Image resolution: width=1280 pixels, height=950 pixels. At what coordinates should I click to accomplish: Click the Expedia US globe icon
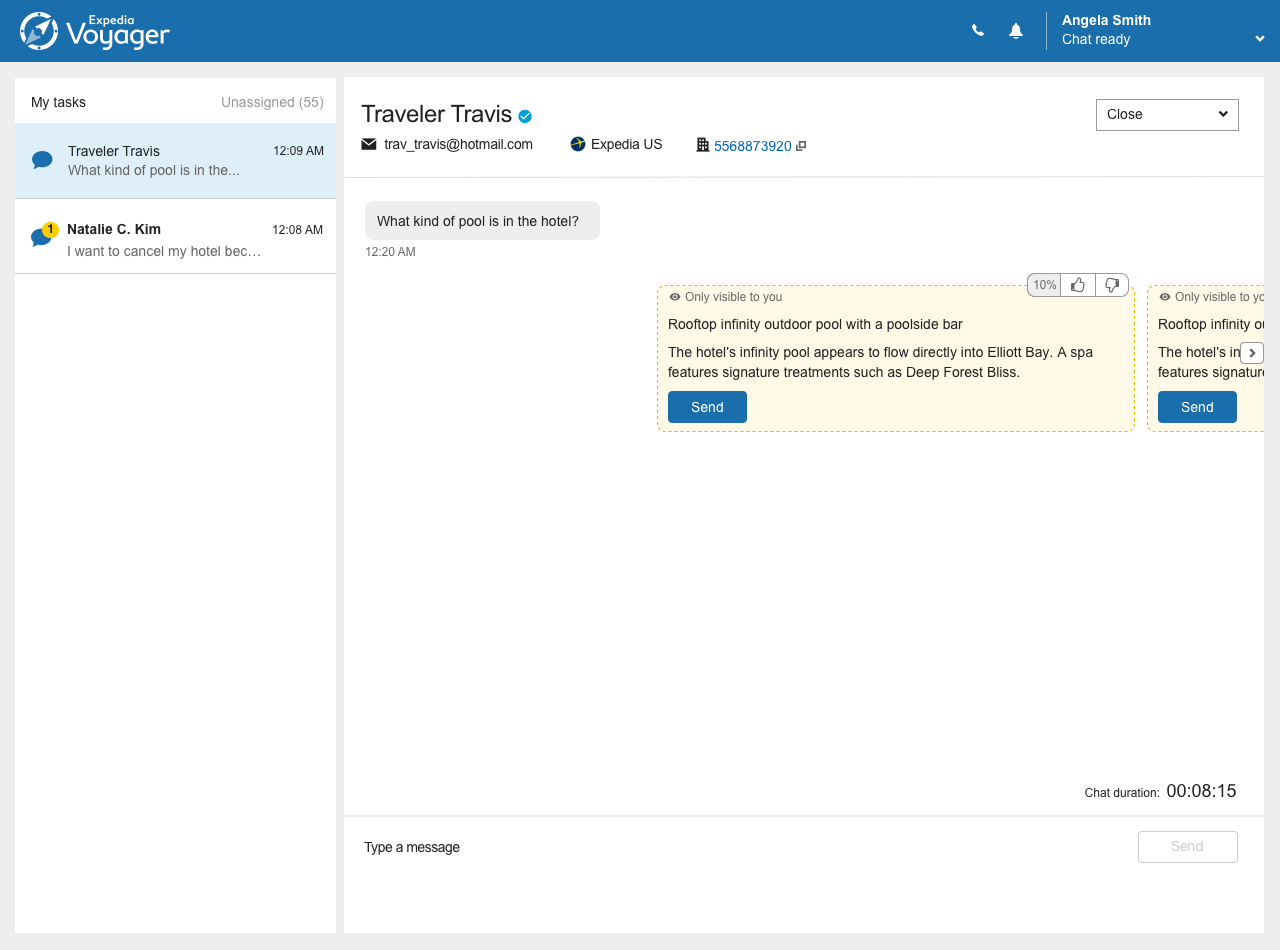tap(578, 144)
